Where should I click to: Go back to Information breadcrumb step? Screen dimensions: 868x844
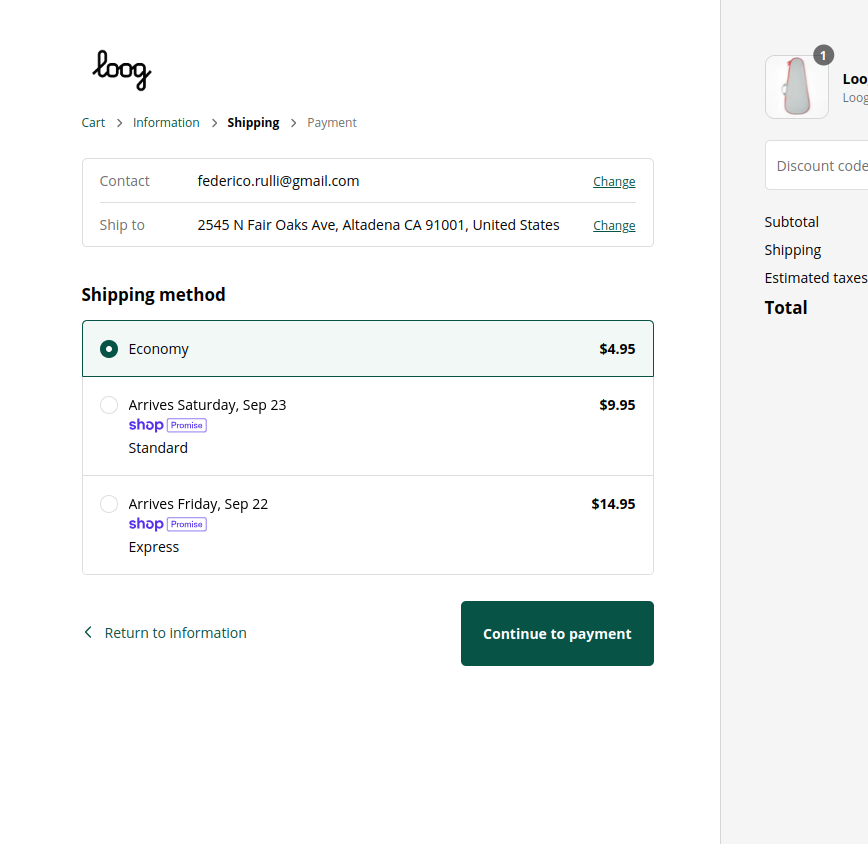[166, 123]
